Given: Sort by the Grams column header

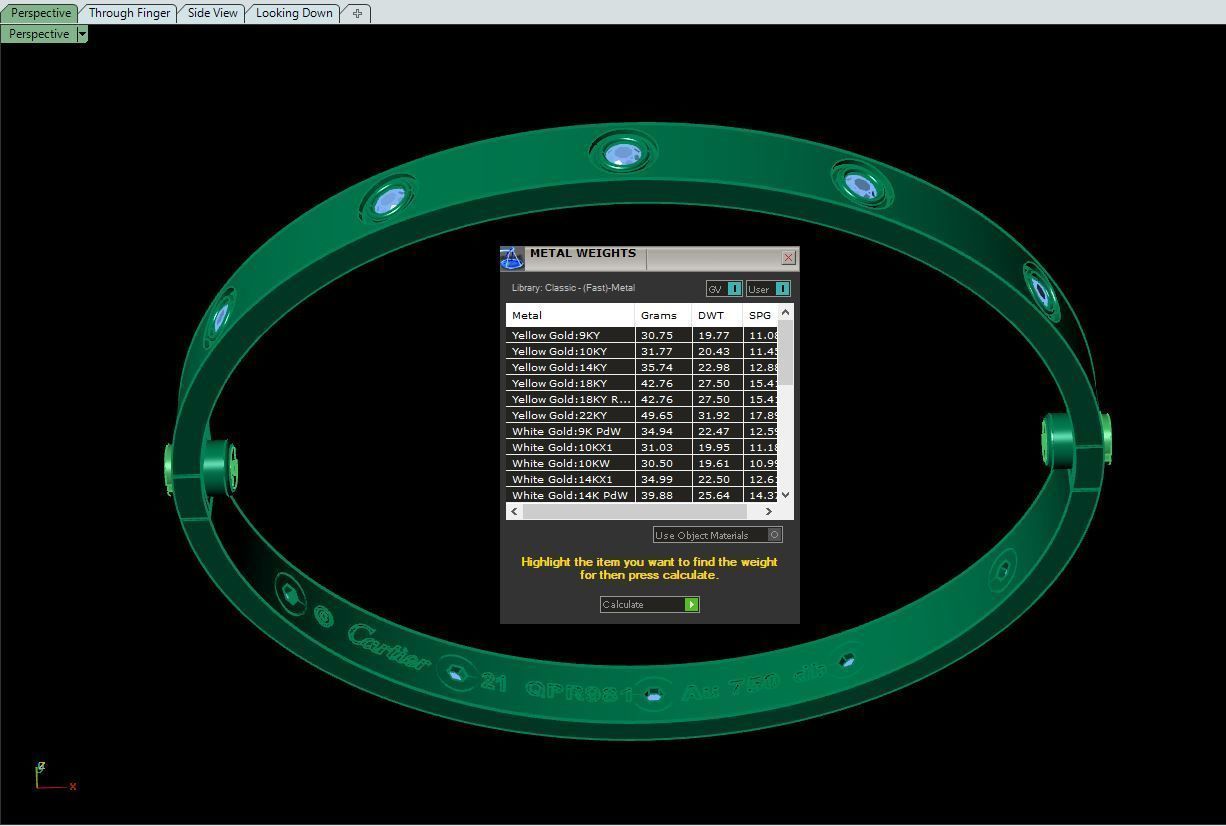Looking at the screenshot, I should coord(663,315).
